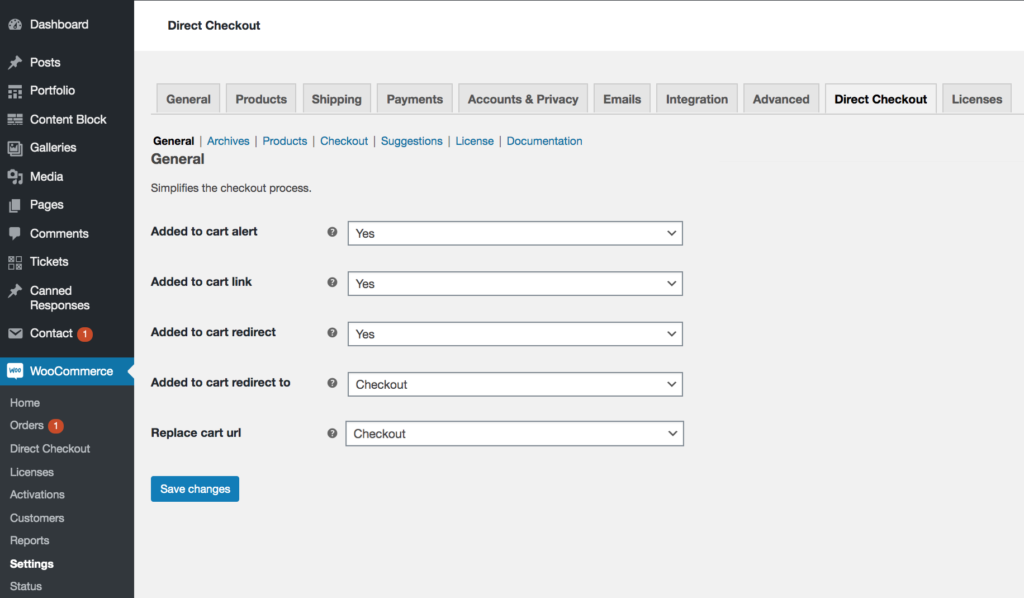Open the License sub-section link
The image size is (1024, 598).
[x=475, y=141]
